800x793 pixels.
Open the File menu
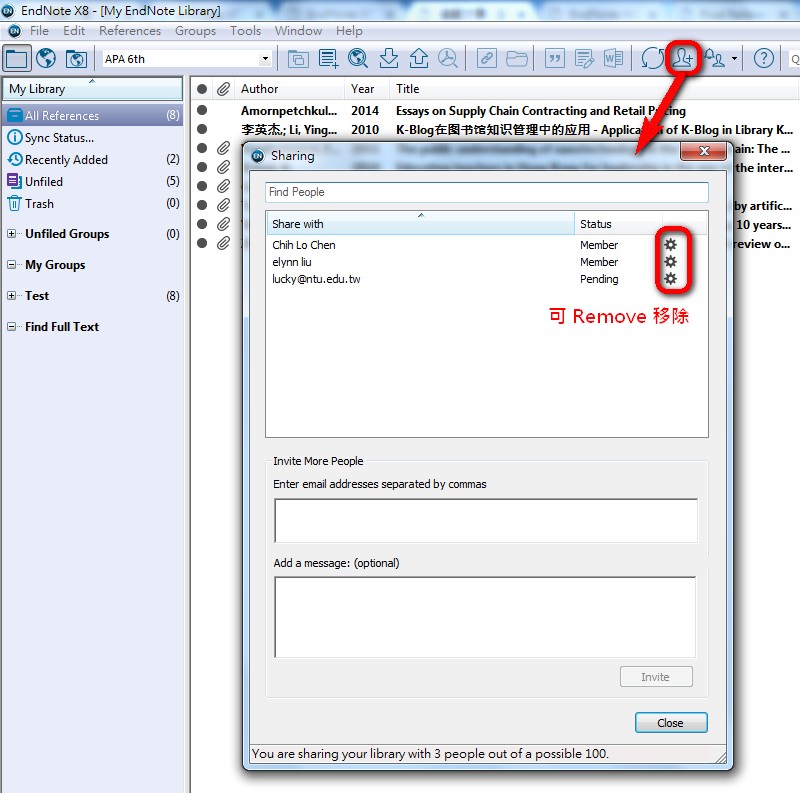pos(39,31)
